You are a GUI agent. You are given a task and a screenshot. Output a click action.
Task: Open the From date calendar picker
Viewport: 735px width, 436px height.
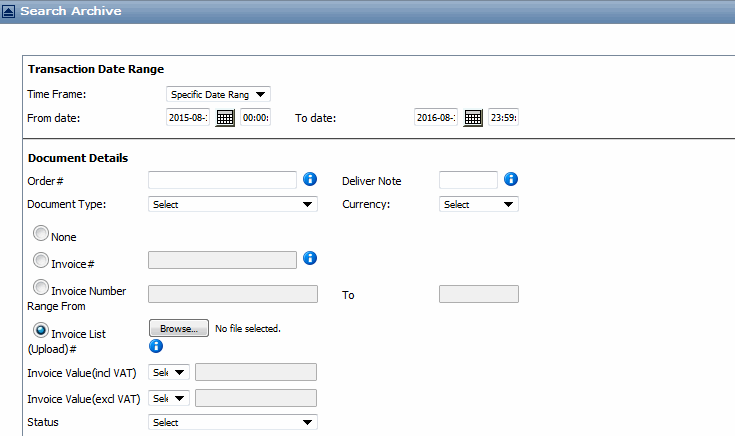point(225,118)
